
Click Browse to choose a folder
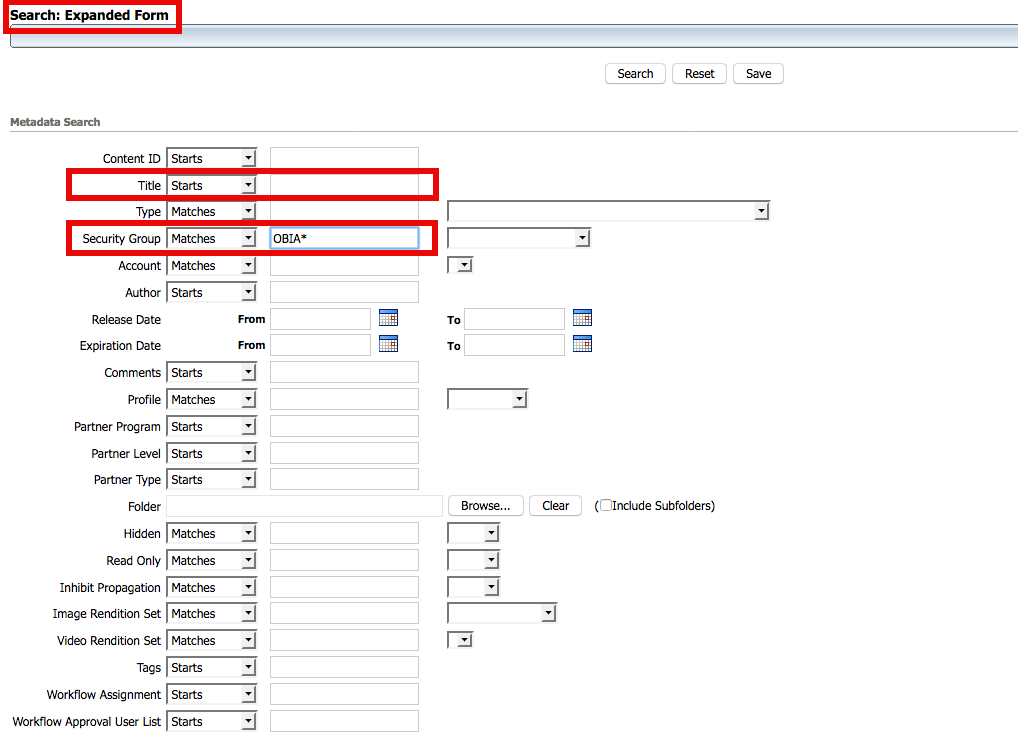(x=485, y=506)
